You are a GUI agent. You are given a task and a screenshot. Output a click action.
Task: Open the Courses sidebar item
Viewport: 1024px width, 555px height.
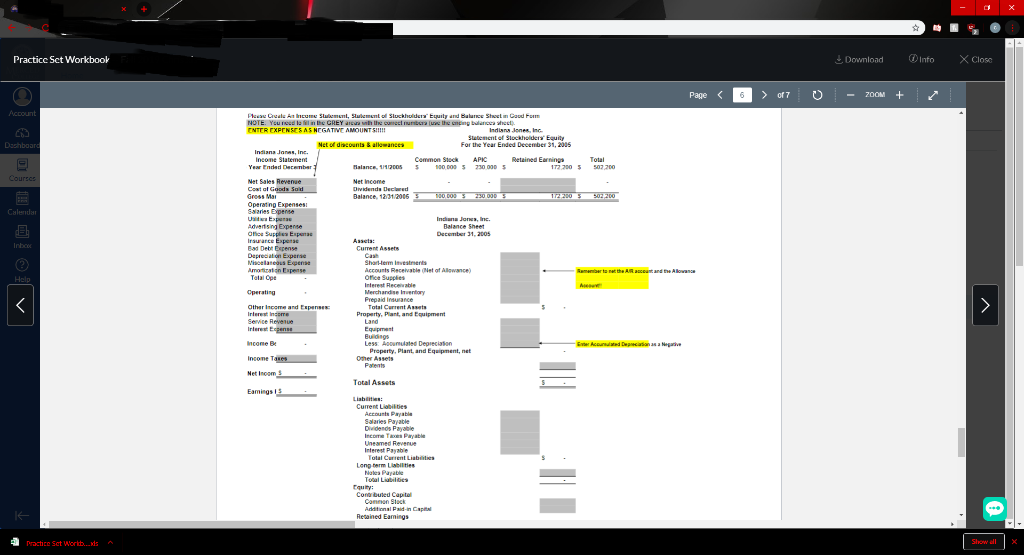click(x=22, y=170)
